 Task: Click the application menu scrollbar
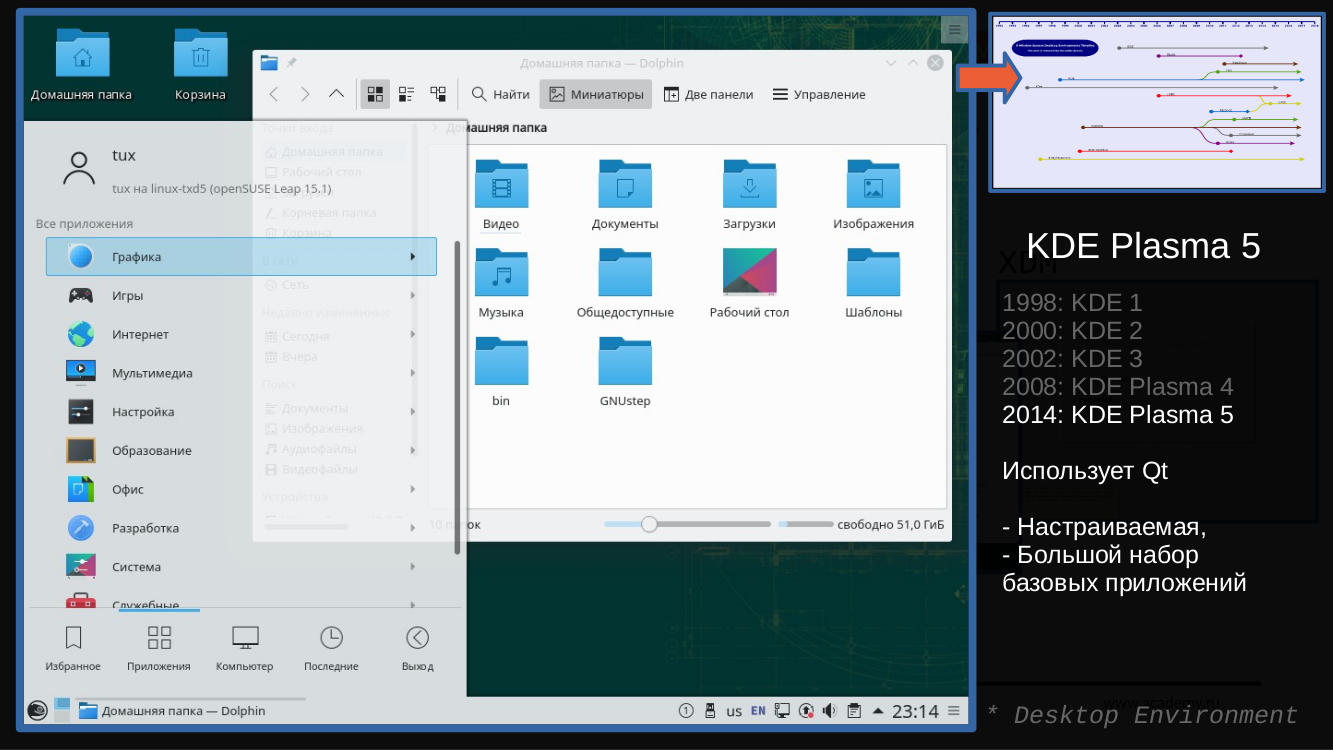(457, 397)
